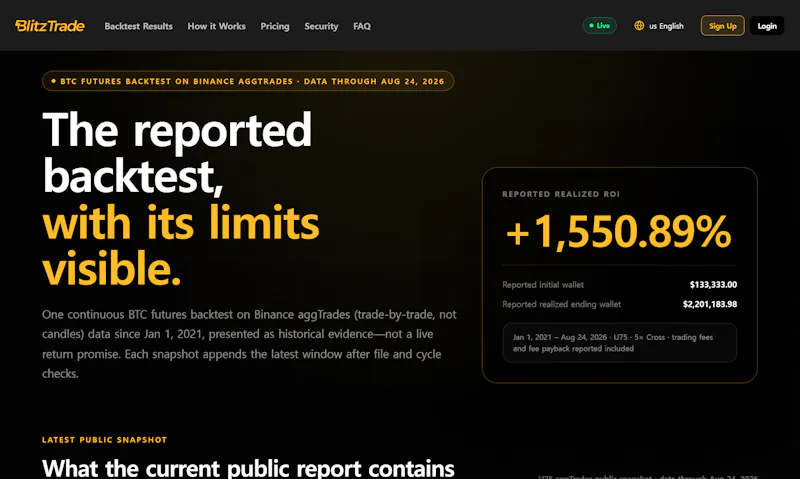Click the $2,201,183.98 ending wallet value
The height and width of the screenshot is (479, 800).
[710, 304]
